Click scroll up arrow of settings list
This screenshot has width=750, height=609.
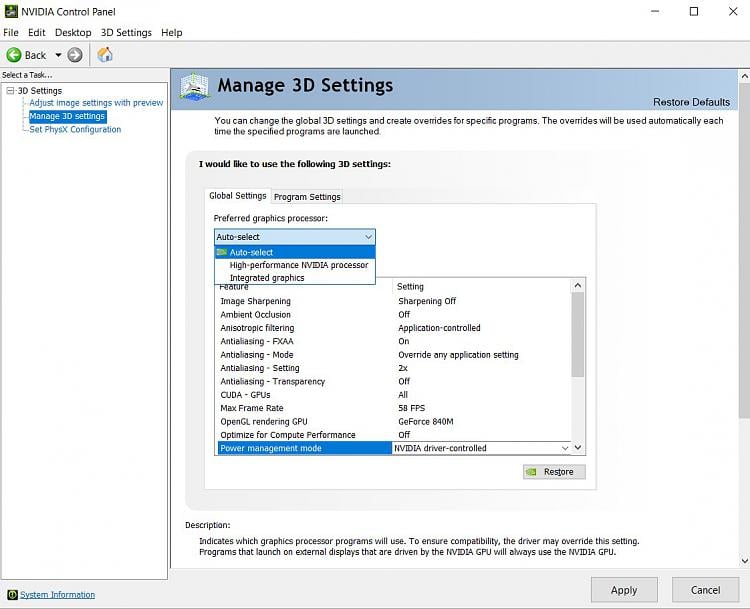click(x=578, y=286)
